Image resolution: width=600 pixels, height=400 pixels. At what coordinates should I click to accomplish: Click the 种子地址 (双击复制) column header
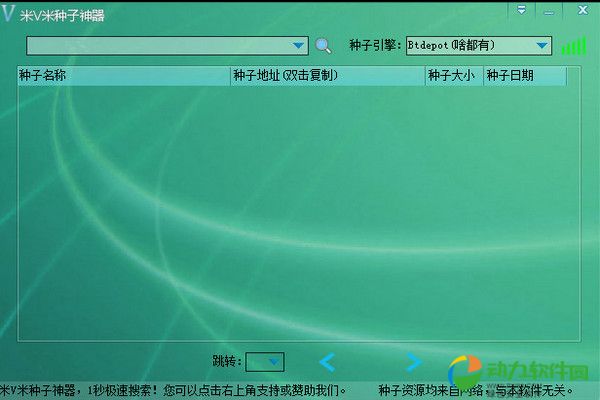327,75
